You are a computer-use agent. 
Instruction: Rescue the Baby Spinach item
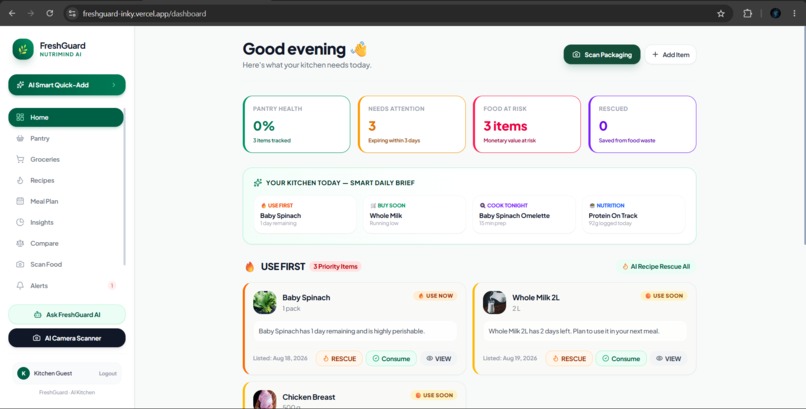pos(339,359)
